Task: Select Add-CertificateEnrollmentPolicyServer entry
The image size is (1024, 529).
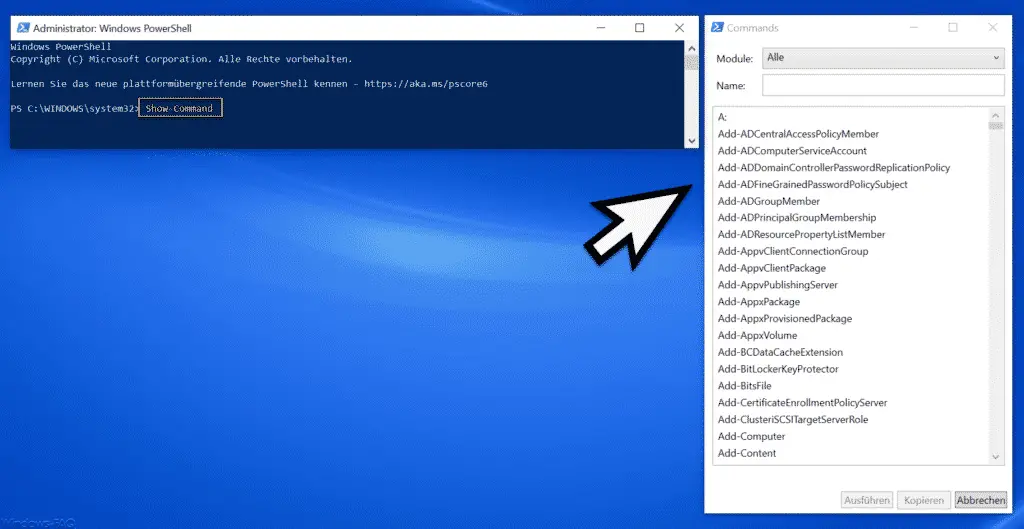Action: [x=803, y=403]
